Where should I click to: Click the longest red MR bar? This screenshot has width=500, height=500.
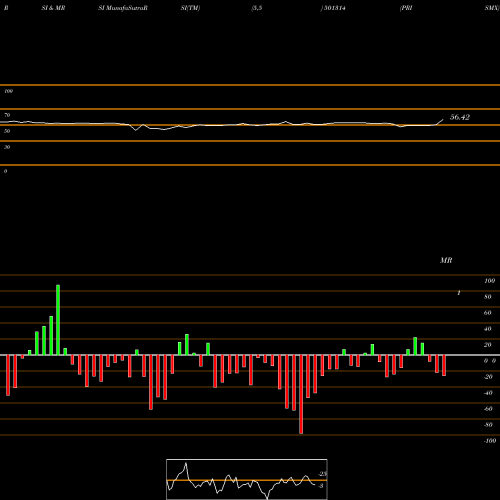point(301,394)
